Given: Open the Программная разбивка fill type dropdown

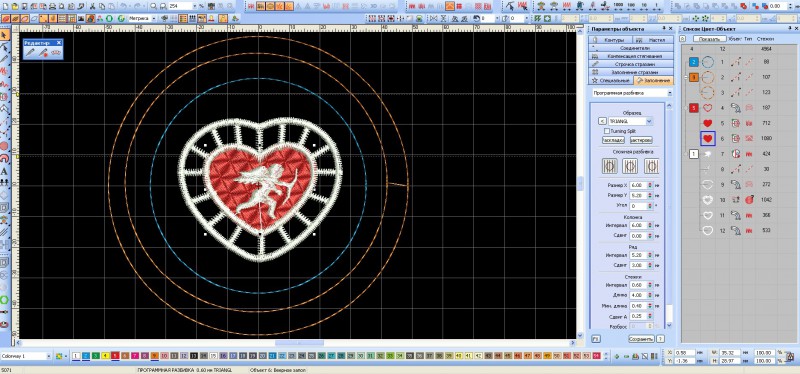Looking at the screenshot, I should tap(632, 93).
